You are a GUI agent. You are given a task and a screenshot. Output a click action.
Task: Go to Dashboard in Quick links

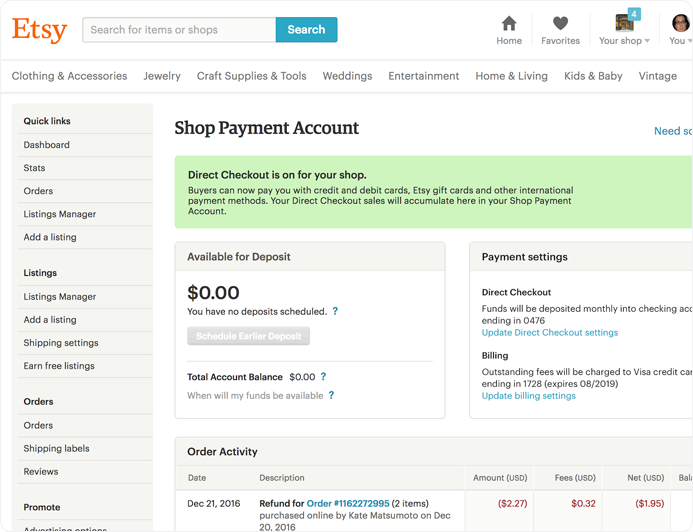[47, 145]
